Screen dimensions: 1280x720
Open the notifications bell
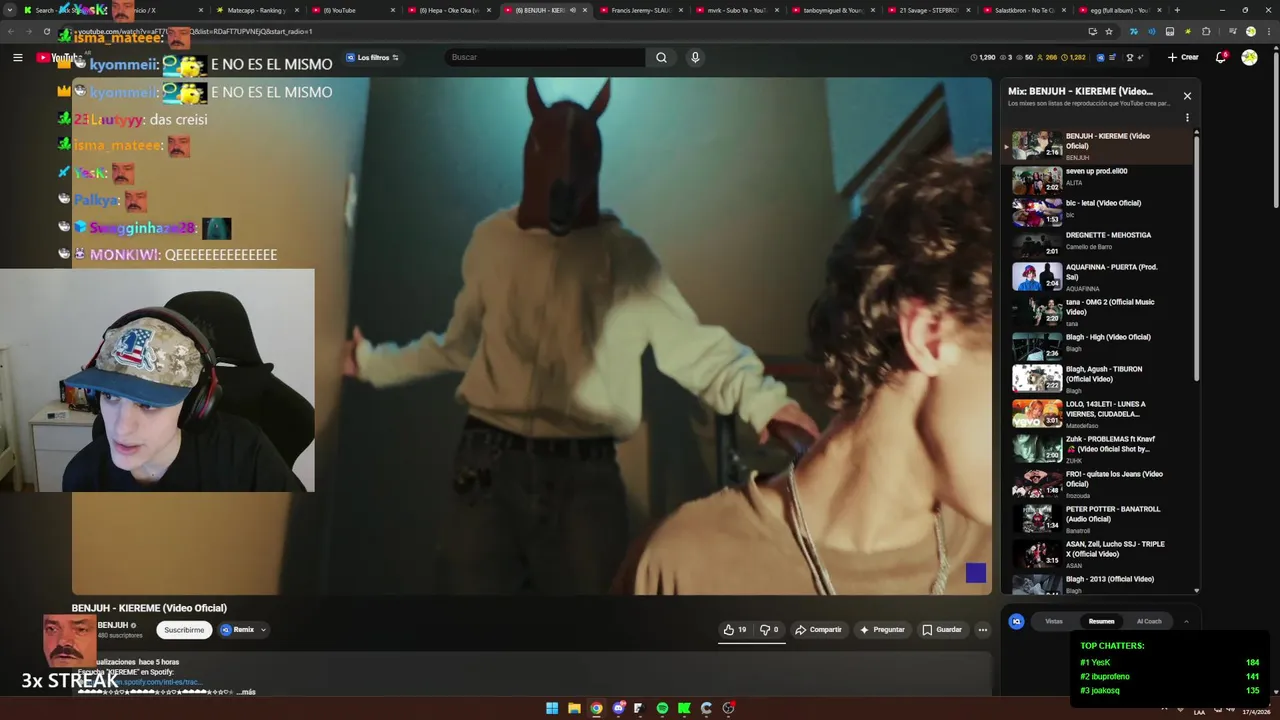(1221, 57)
